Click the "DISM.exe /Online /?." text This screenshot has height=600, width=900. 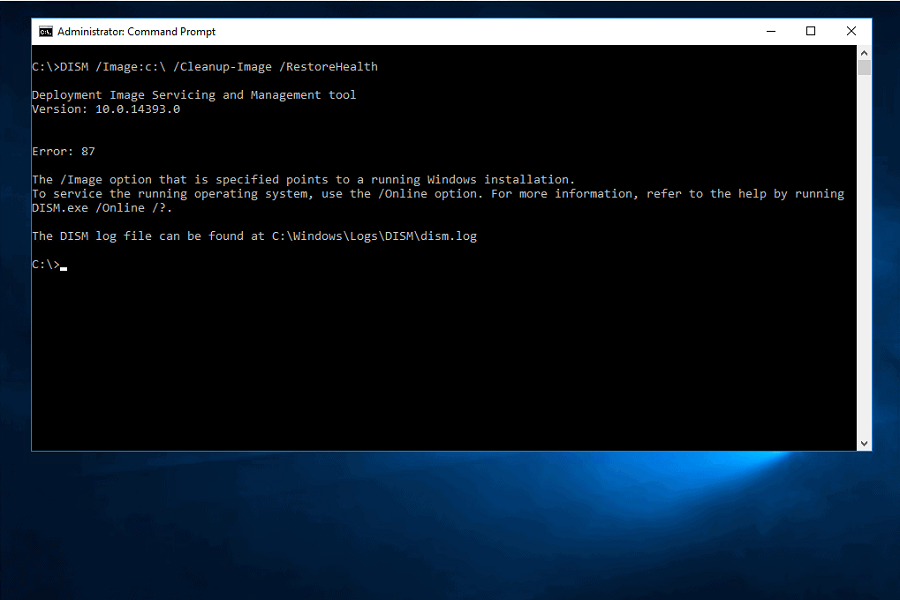102,208
